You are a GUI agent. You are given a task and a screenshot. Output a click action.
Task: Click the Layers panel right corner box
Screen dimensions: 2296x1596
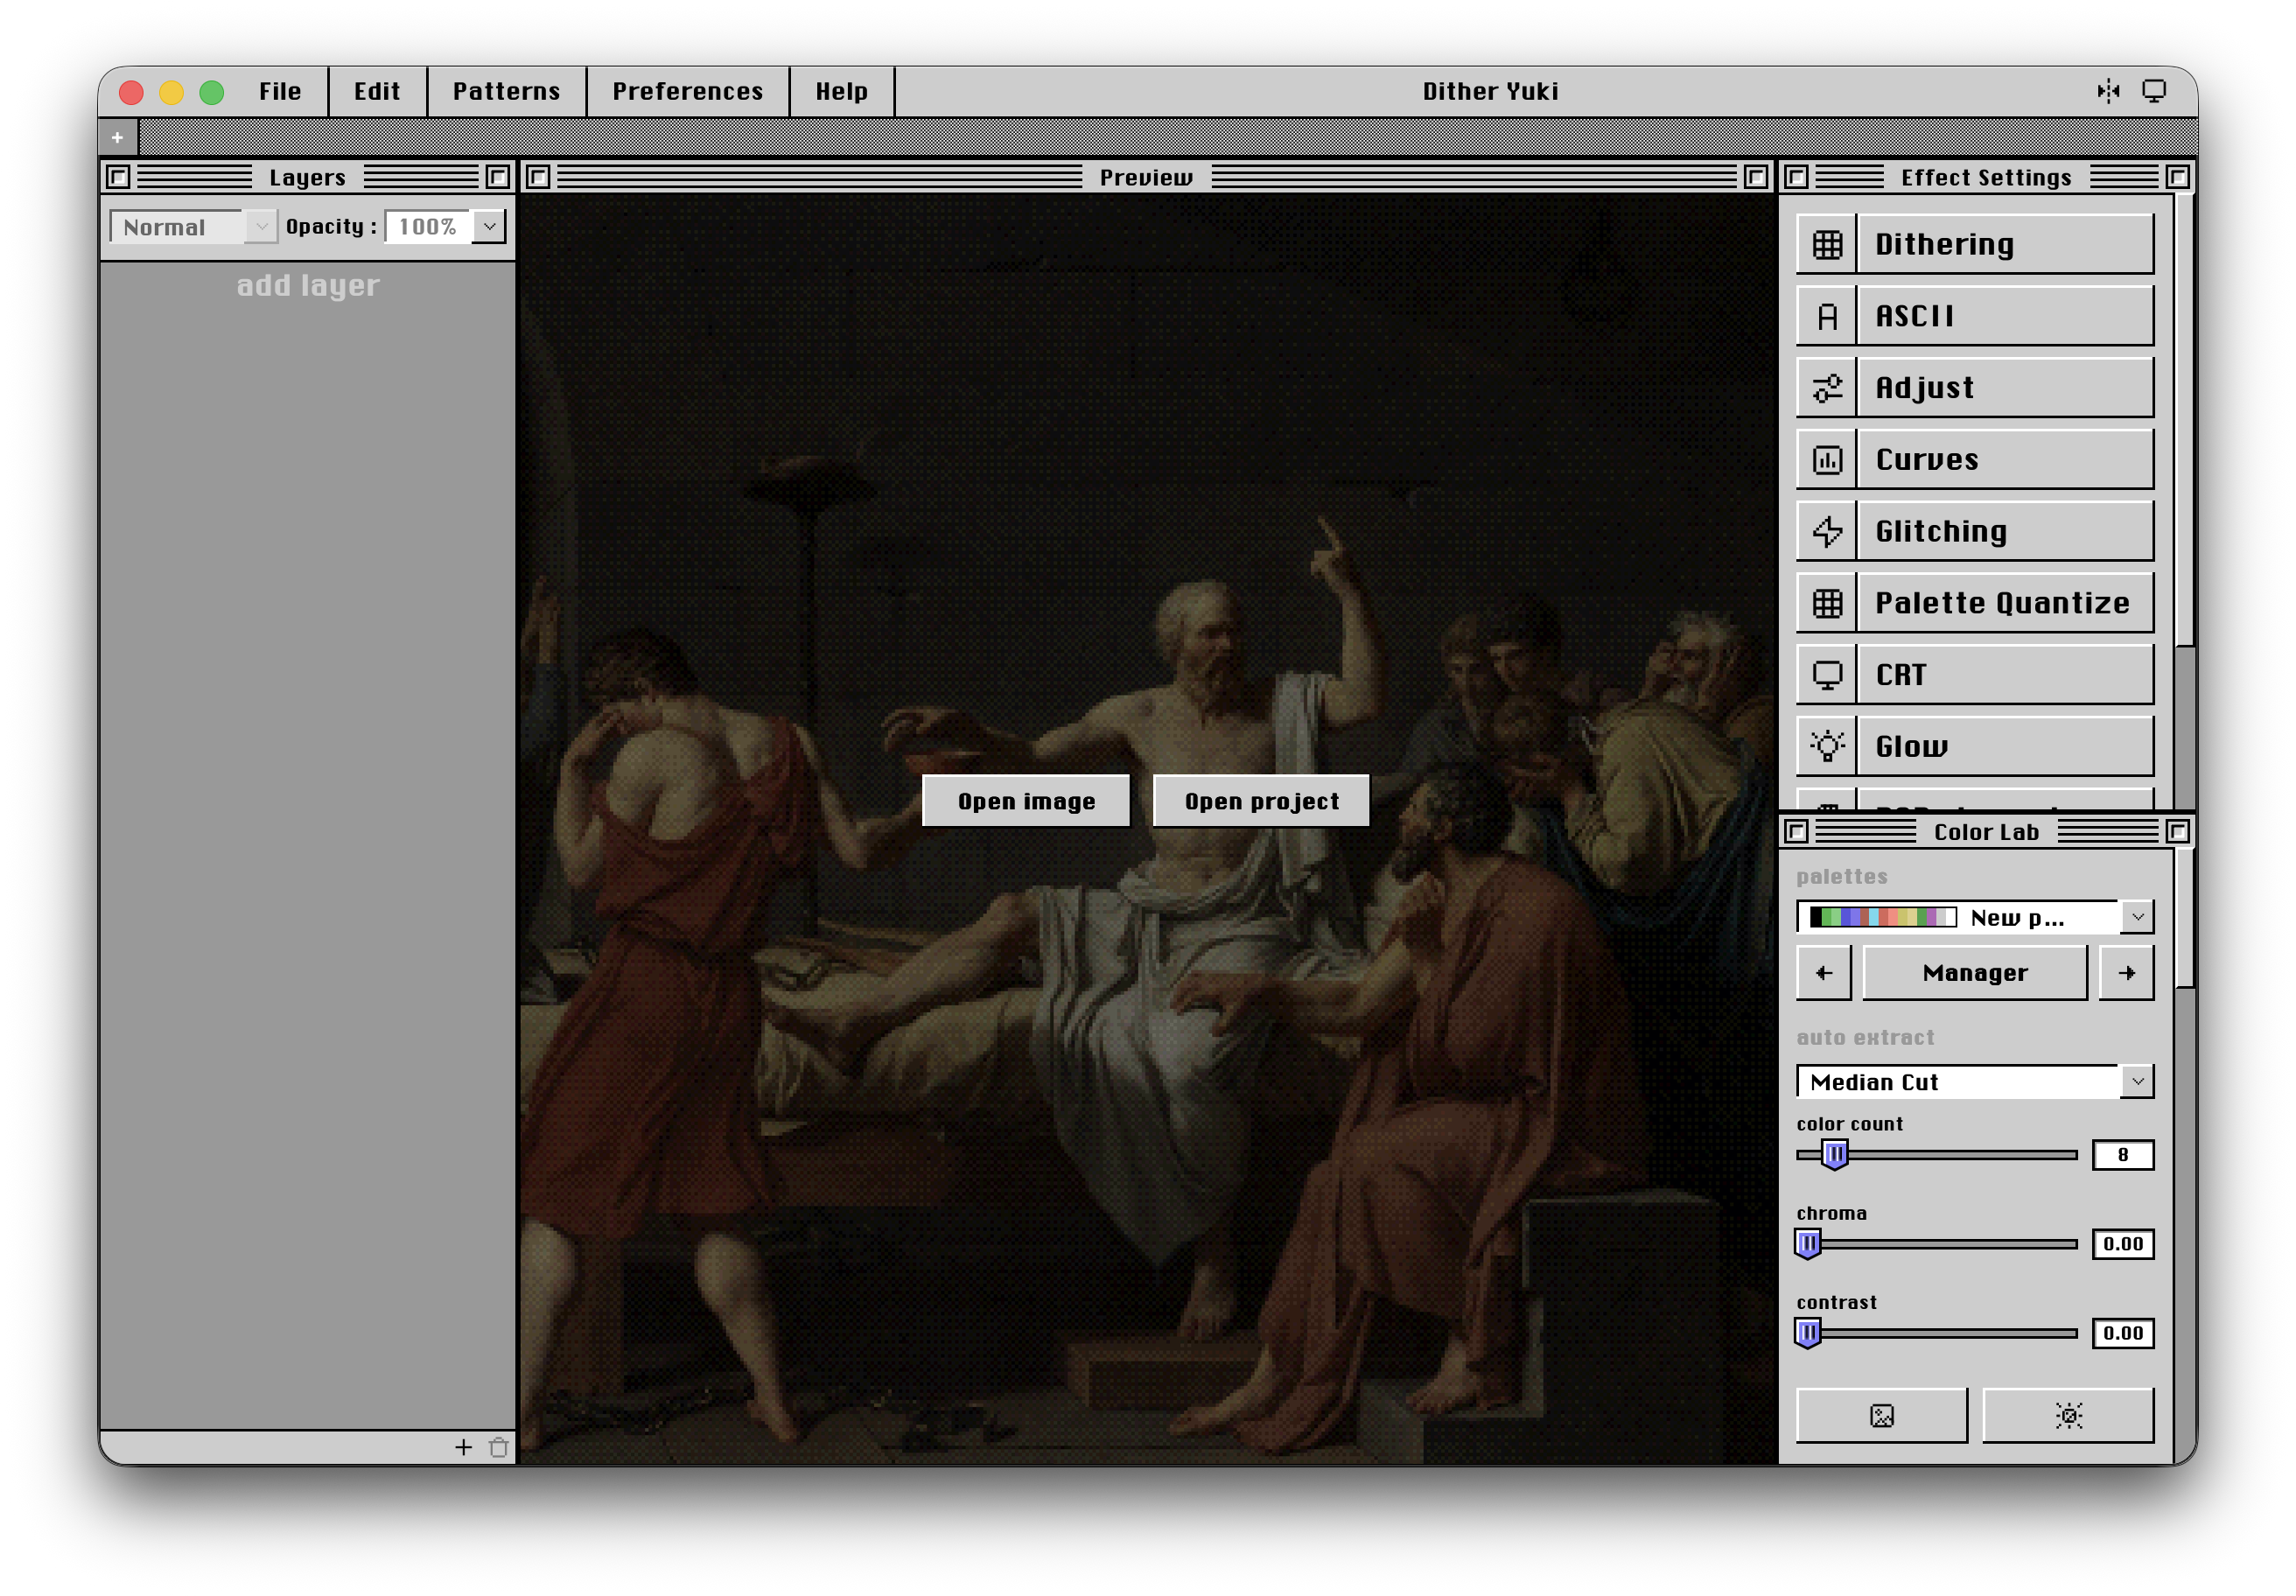[497, 177]
